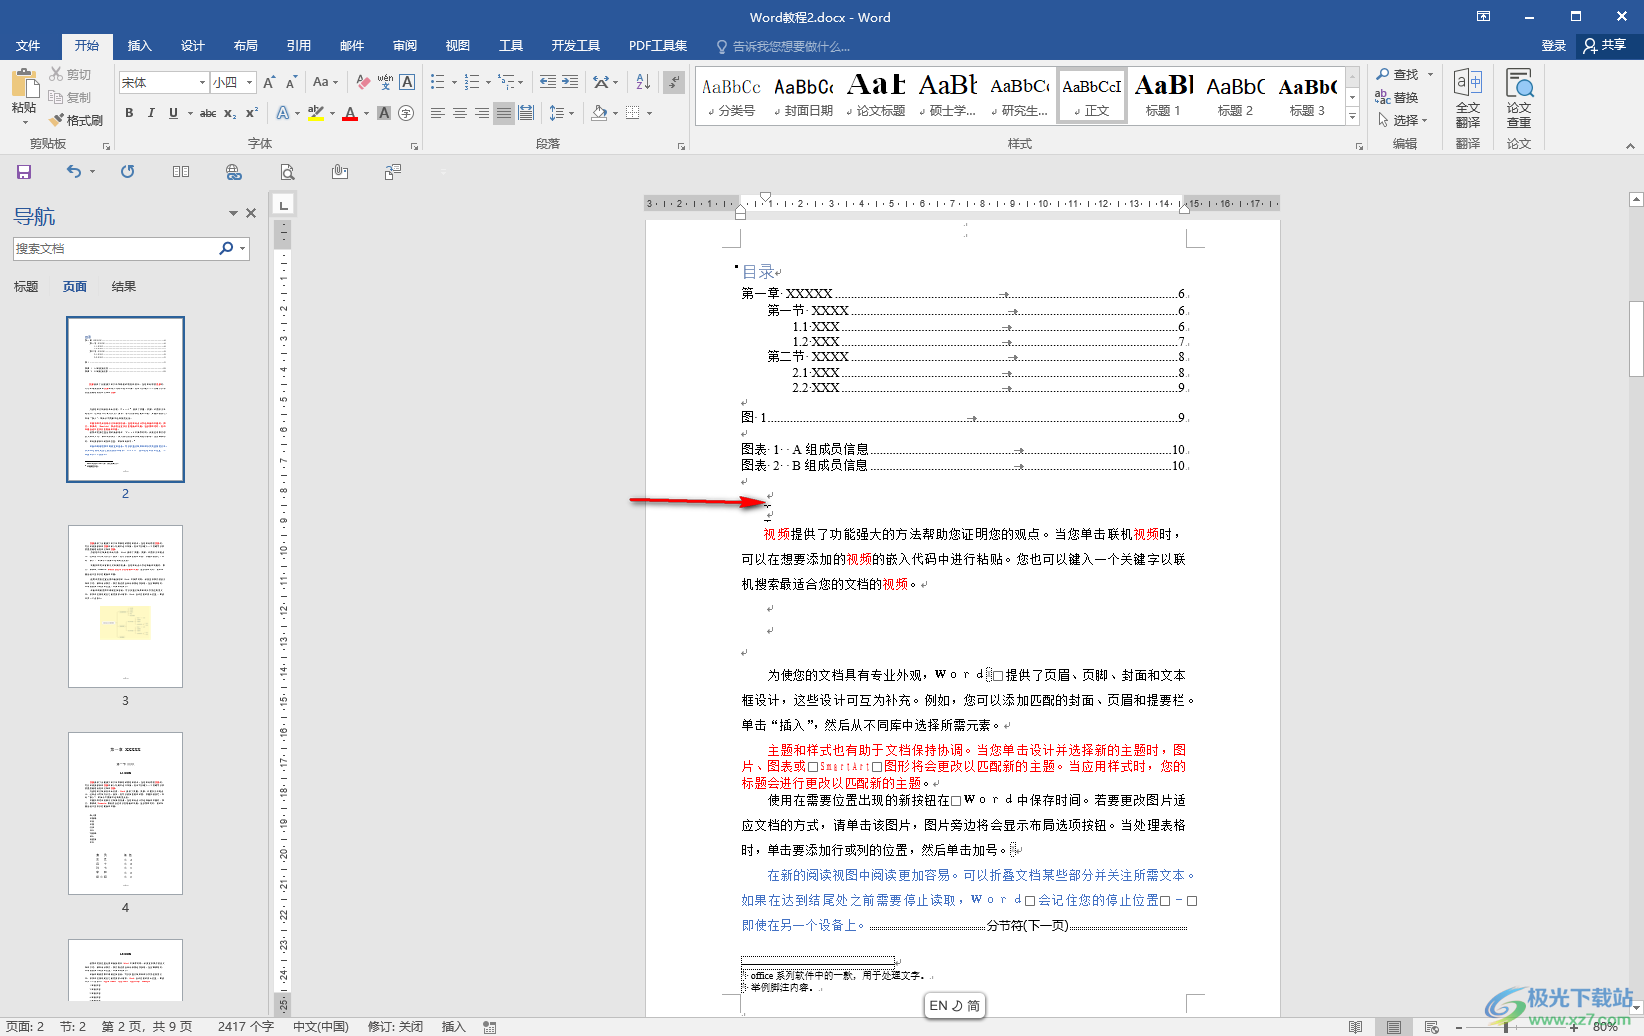Open Change Case Aa dropdown
Image resolution: width=1644 pixels, height=1036 pixels.
click(325, 82)
